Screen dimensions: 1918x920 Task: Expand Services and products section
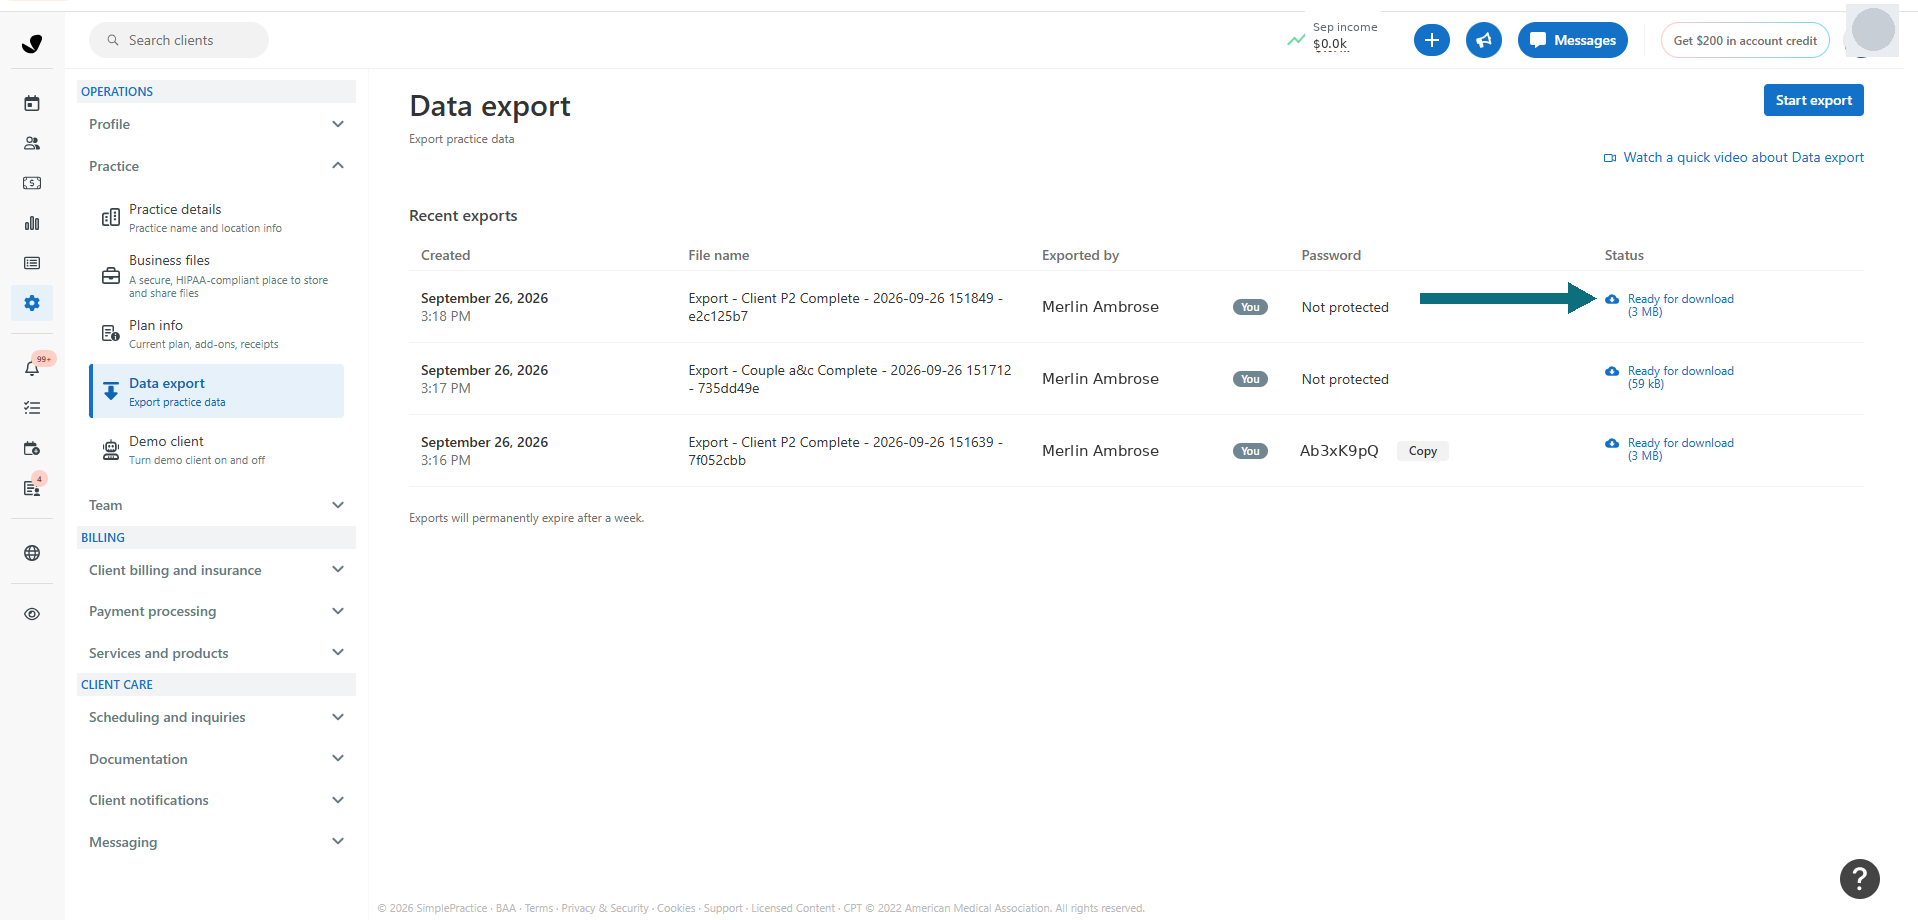tap(216, 653)
